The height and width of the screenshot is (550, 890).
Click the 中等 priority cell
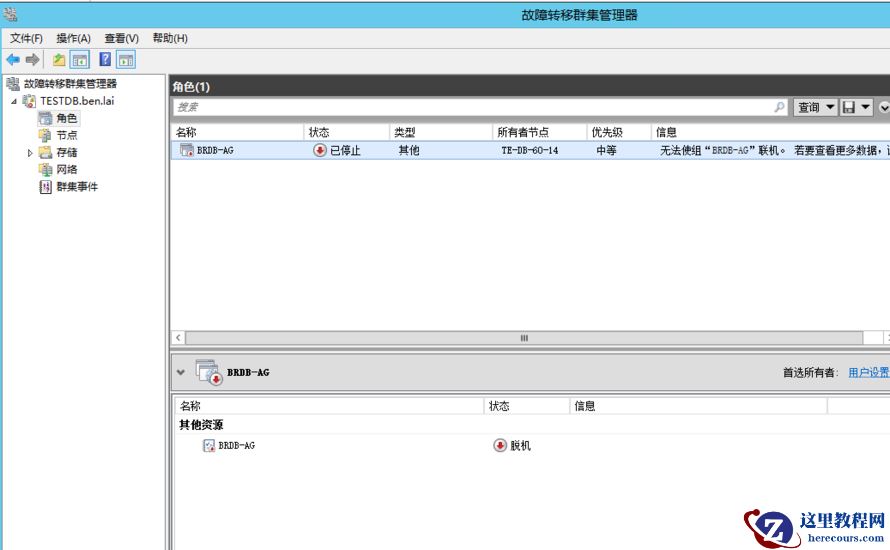(x=606, y=150)
